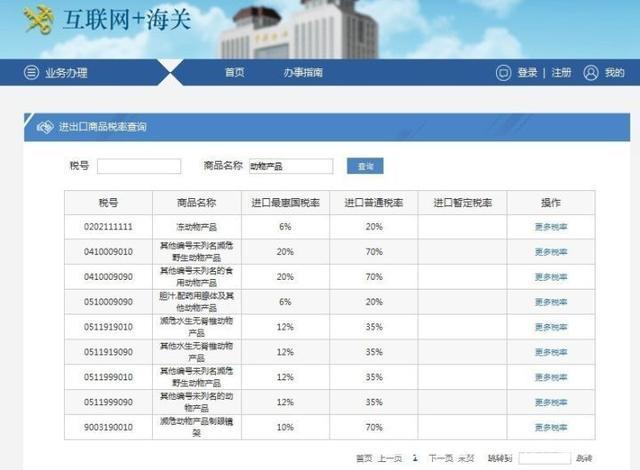The image size is (640, 470).
Task: Open 更多税率 for 0511919090
Action: 551,352
